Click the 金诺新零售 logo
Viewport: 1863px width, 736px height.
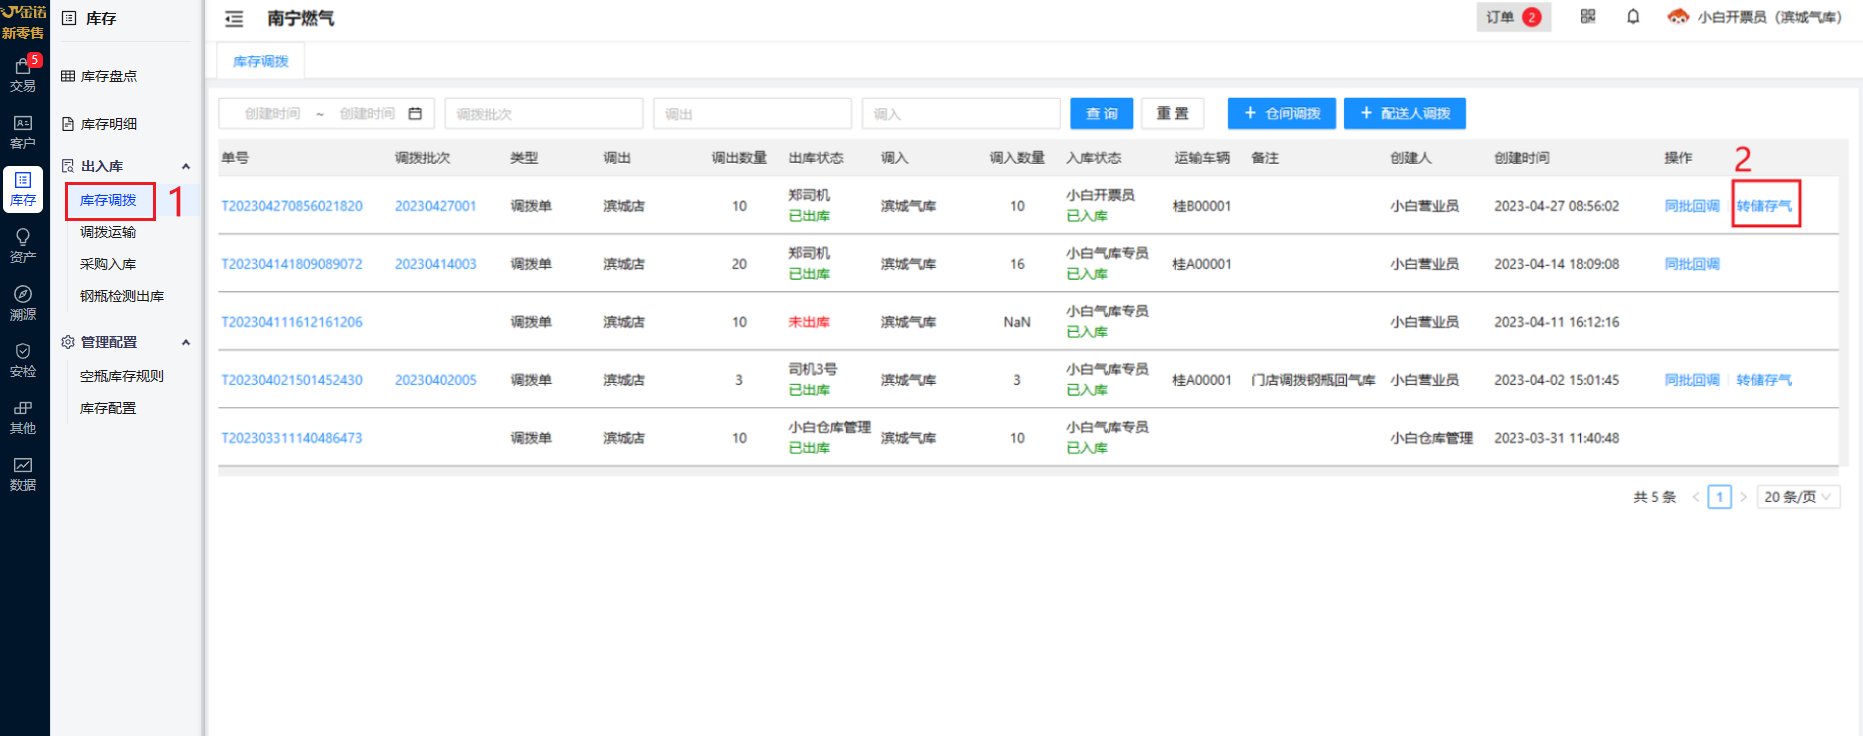tap(24, 21)
